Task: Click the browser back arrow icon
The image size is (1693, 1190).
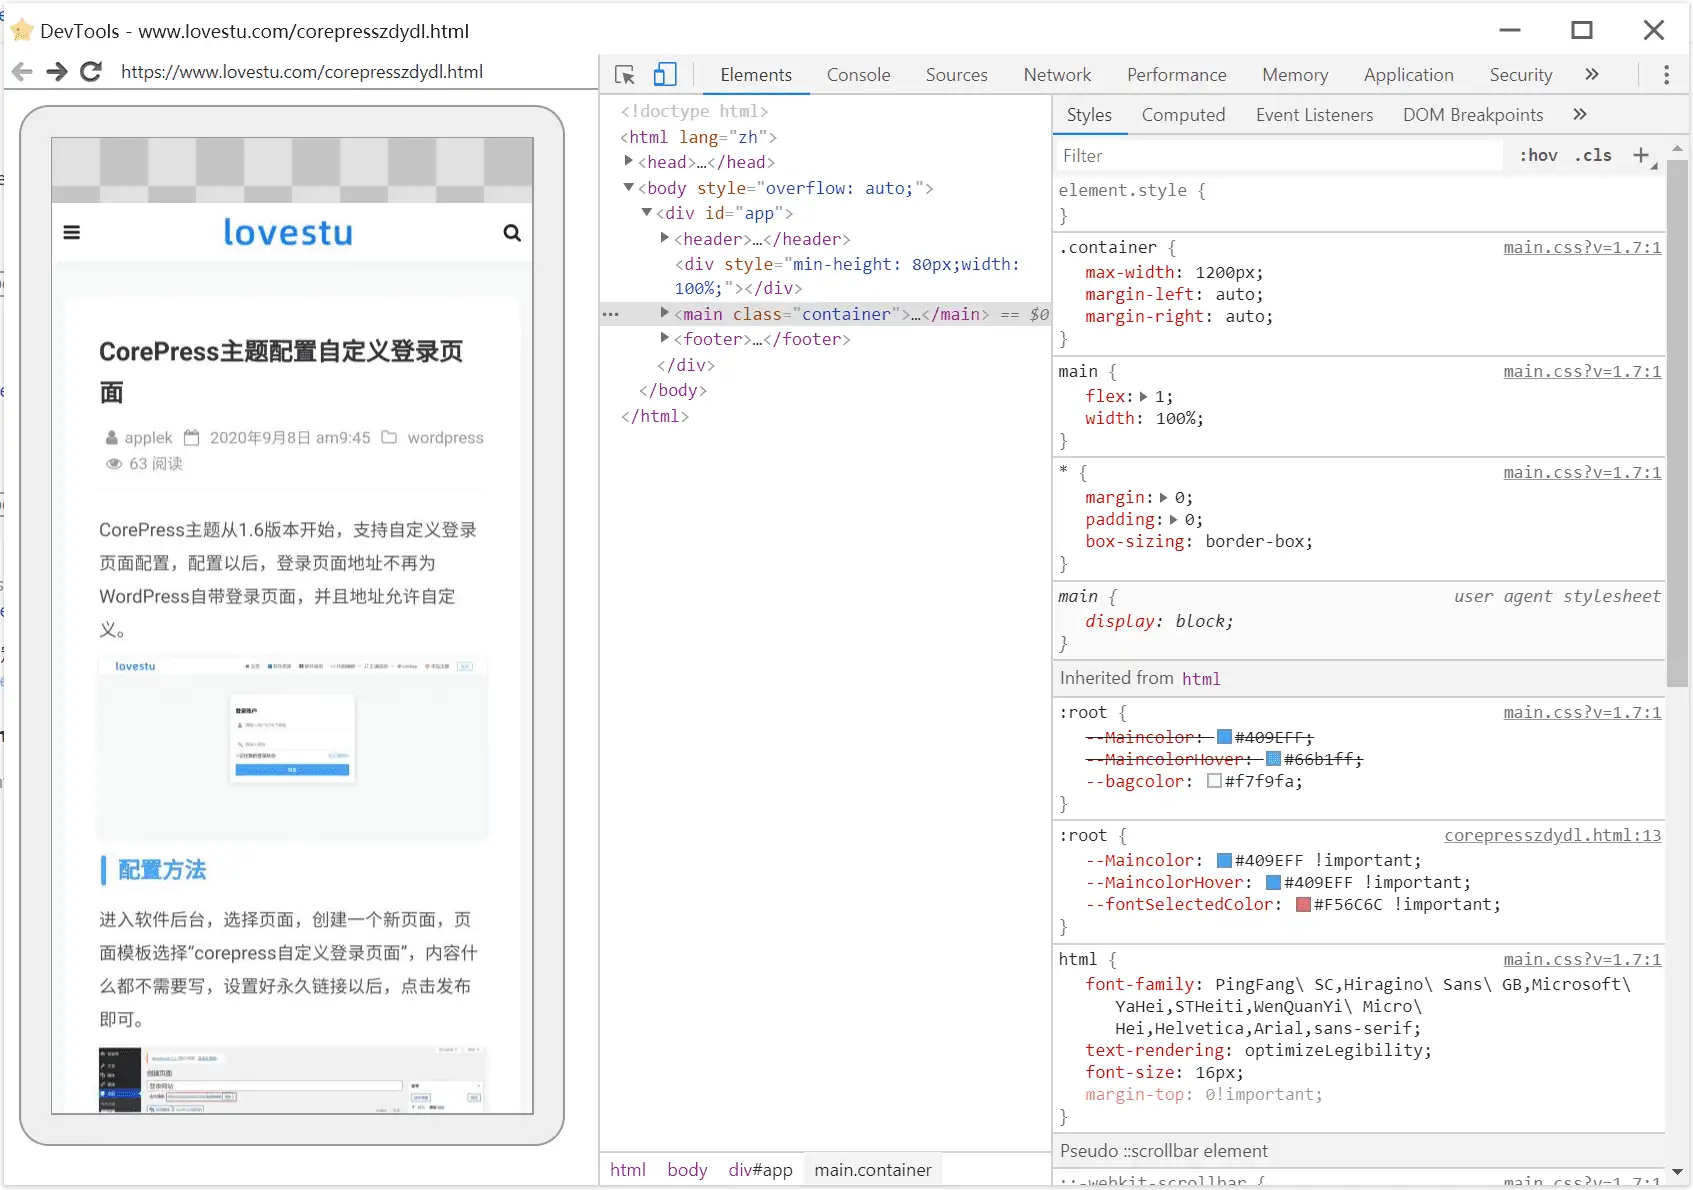Action: [21, 71]
